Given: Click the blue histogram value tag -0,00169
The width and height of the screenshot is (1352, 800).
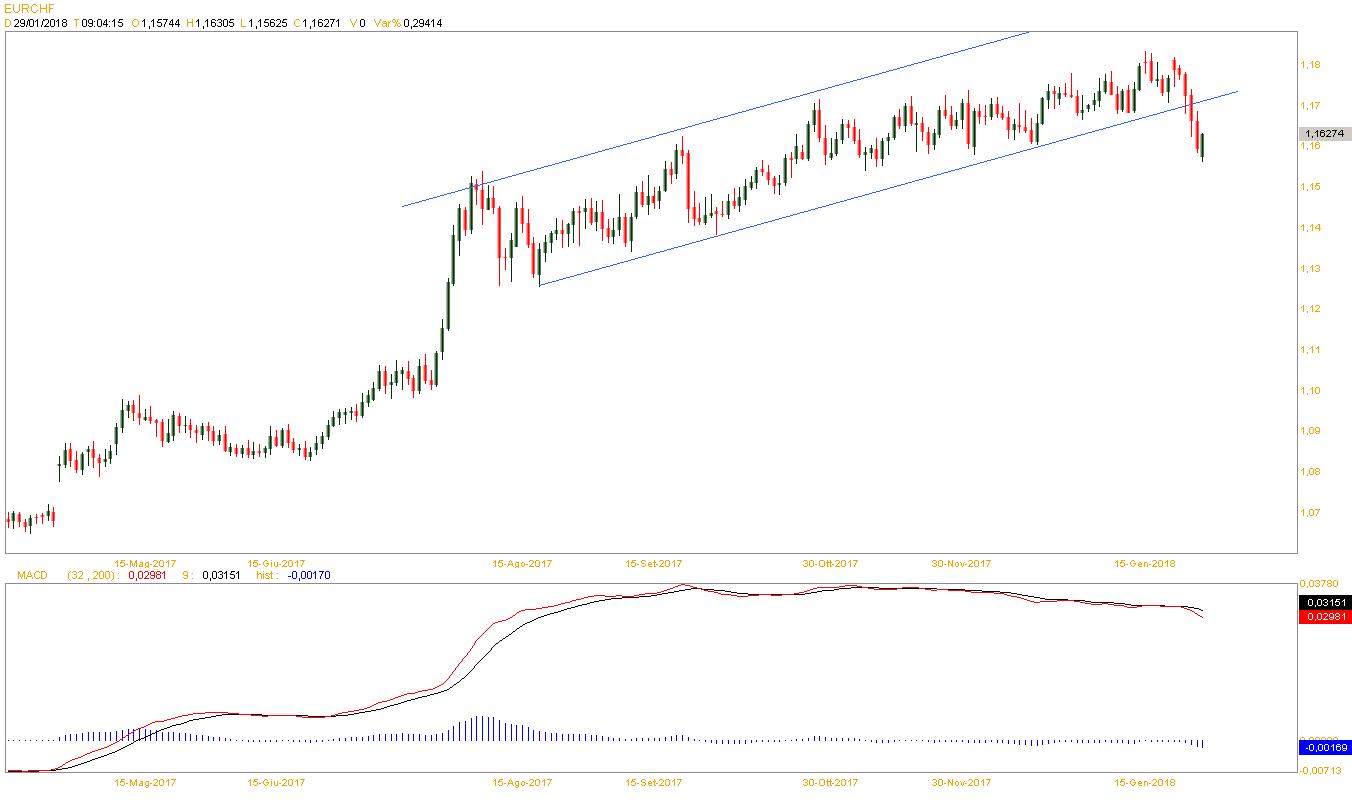Looking at the screenshot, I should click(1324, 747).
